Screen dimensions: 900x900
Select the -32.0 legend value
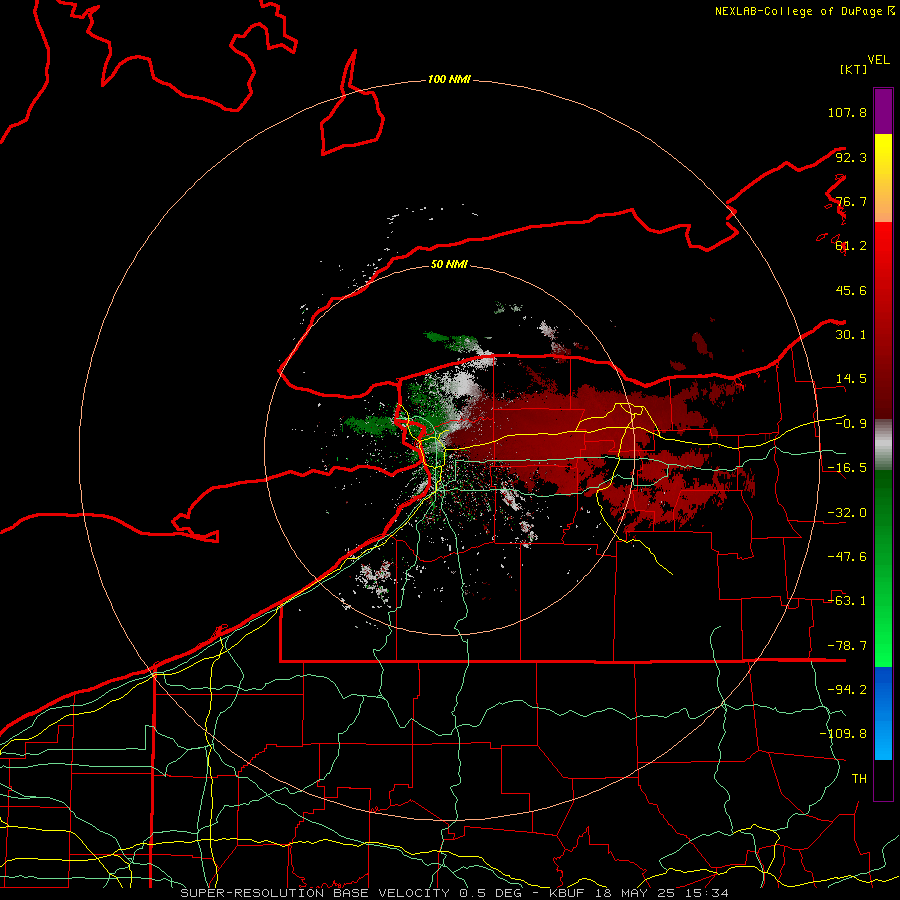(x=847, y=513)
